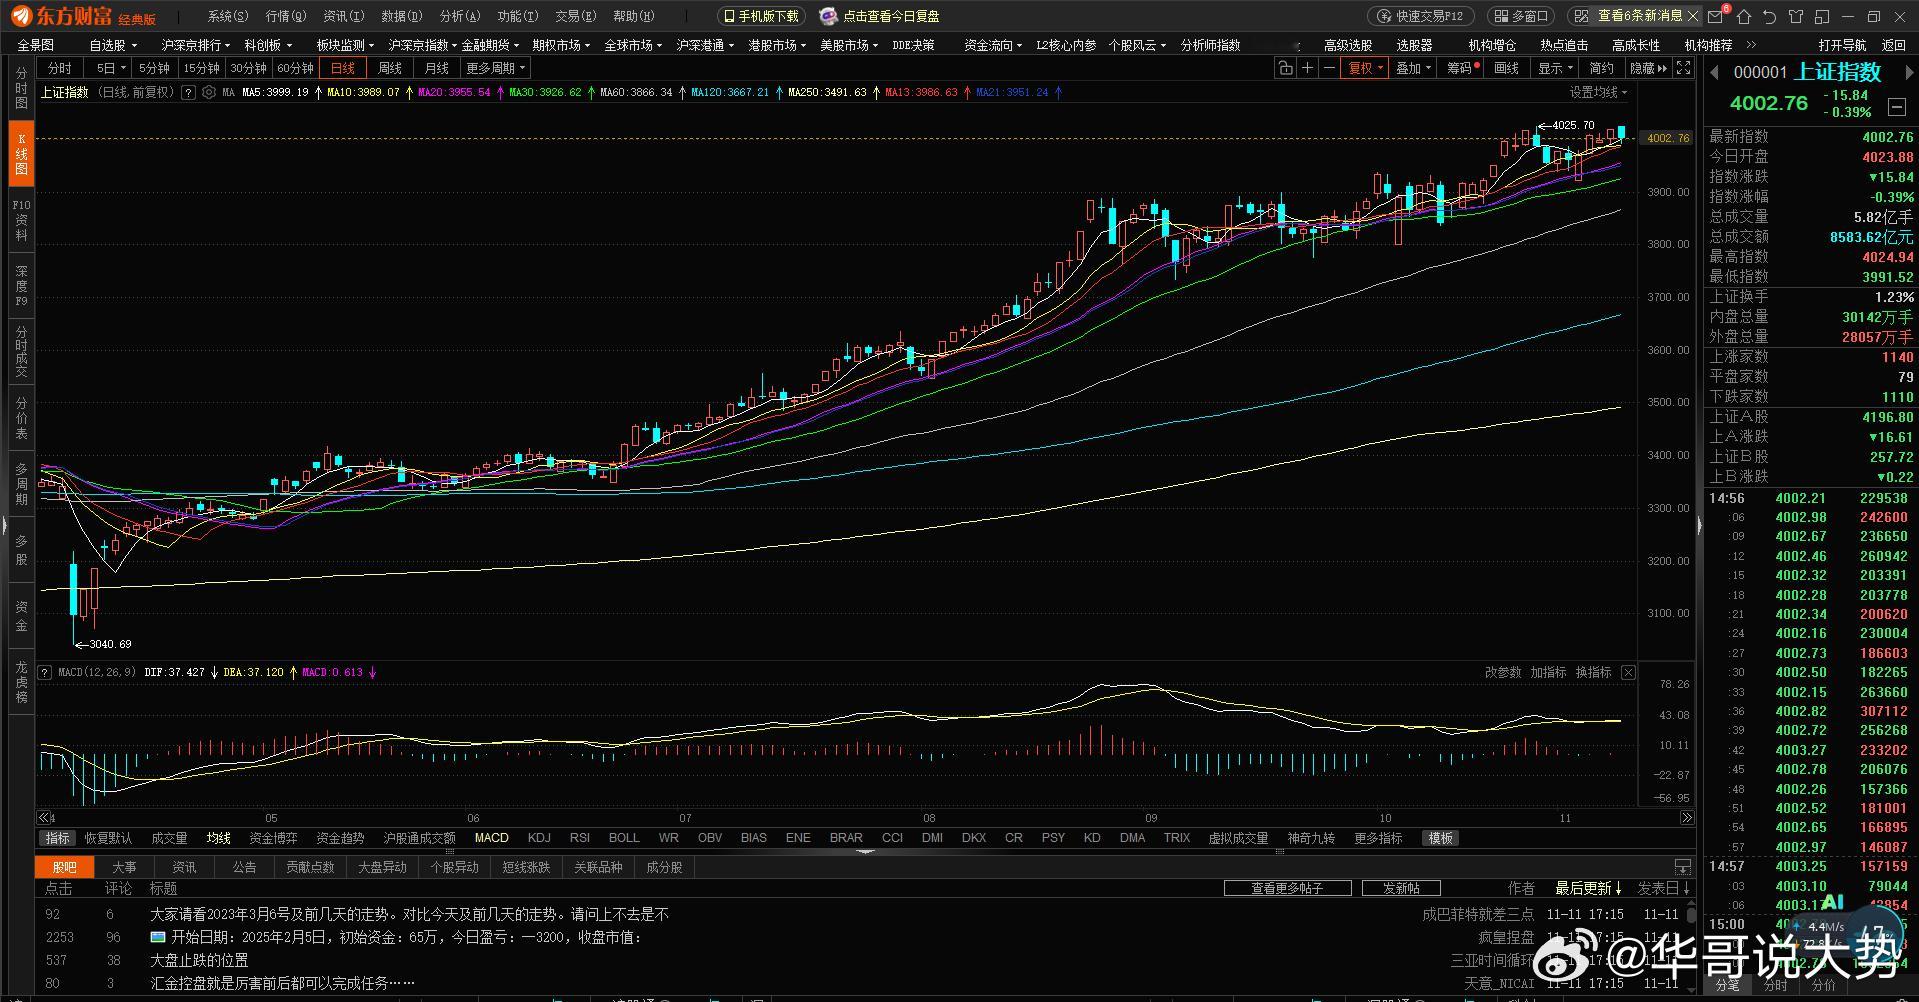
Task: Select the 日线 daily period
Action: 343,68
